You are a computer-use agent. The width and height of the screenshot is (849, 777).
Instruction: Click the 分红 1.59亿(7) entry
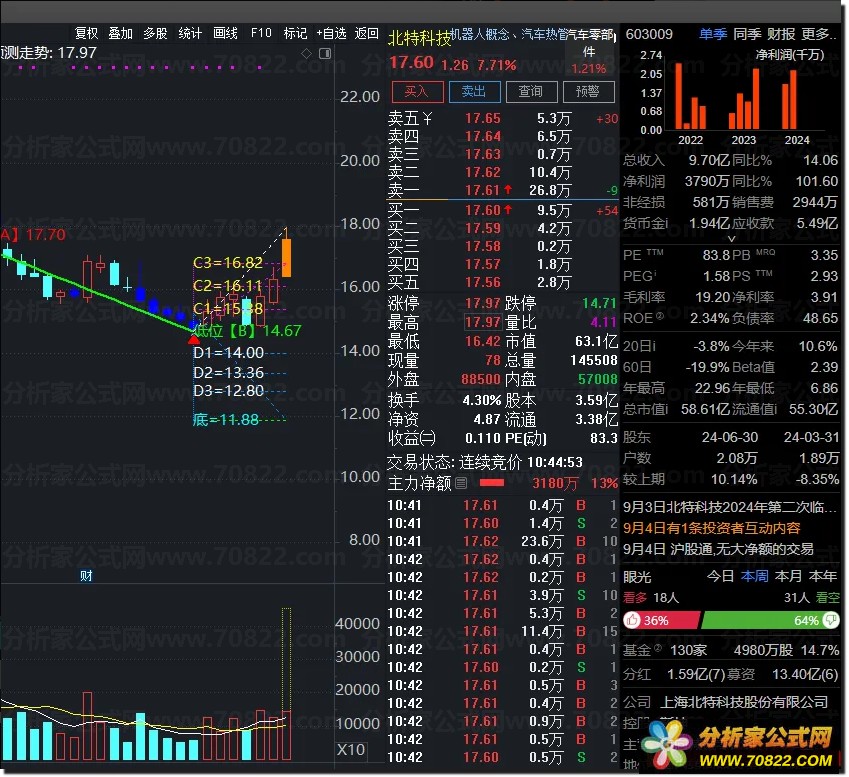click(x=674, y=674)
